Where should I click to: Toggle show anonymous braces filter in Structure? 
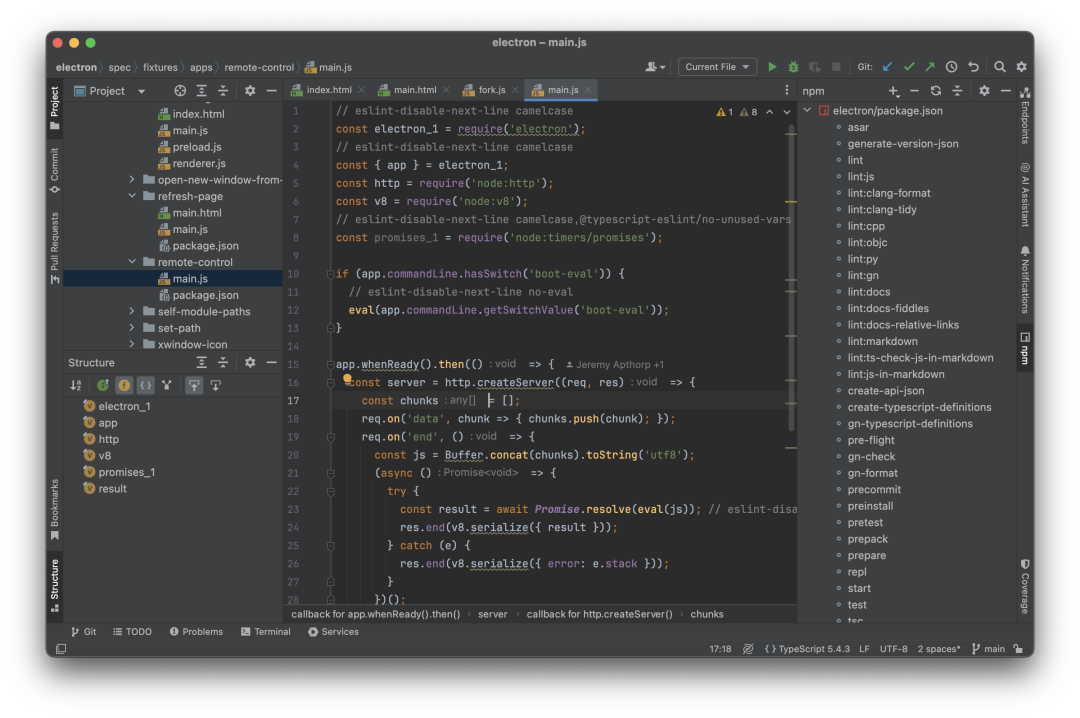145,386
